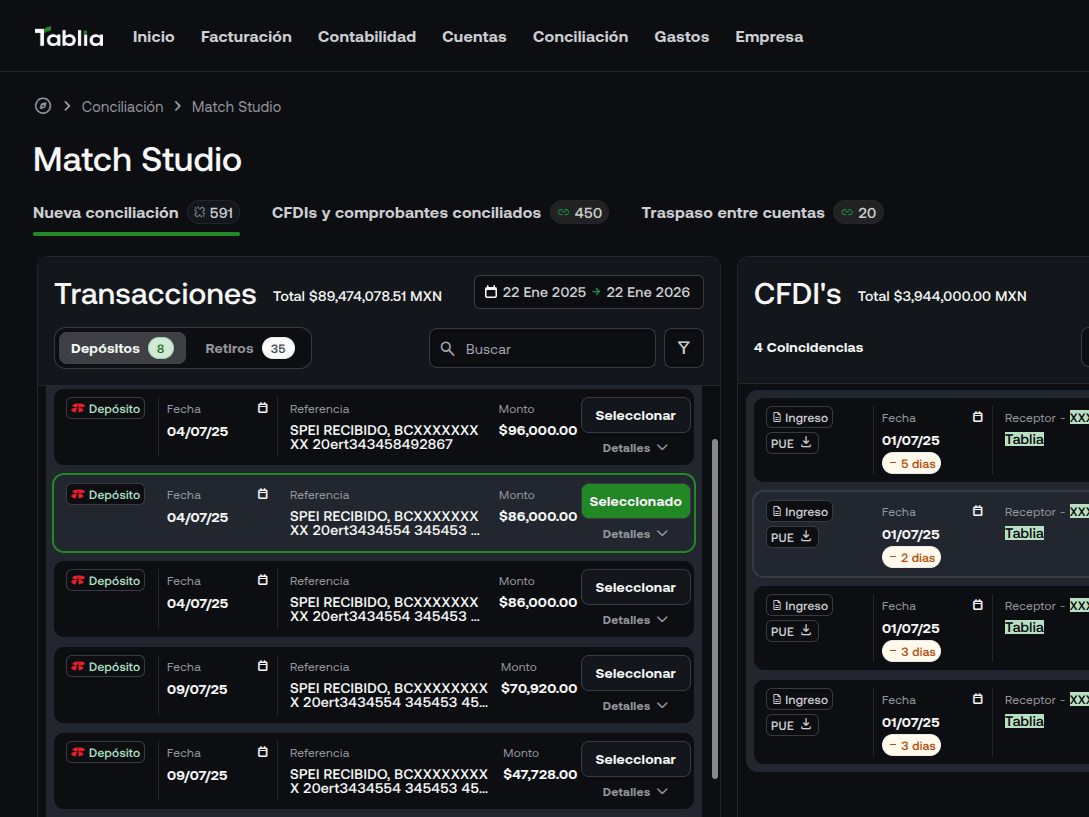Click Seleccionar on the third $86,000.00 deposit
1089x817 pixels.
coord(636,587)
